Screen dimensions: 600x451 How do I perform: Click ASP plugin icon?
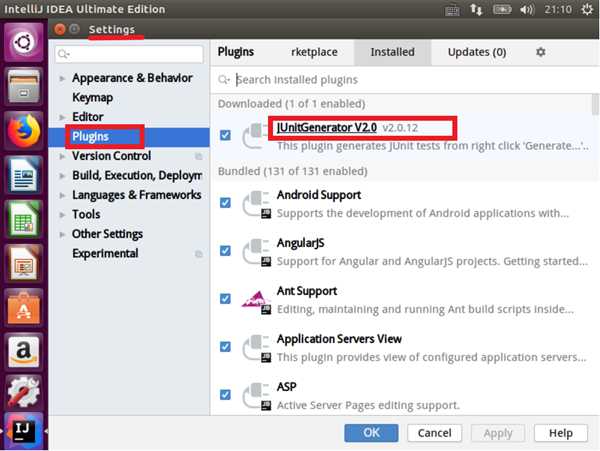coord(256,396)
